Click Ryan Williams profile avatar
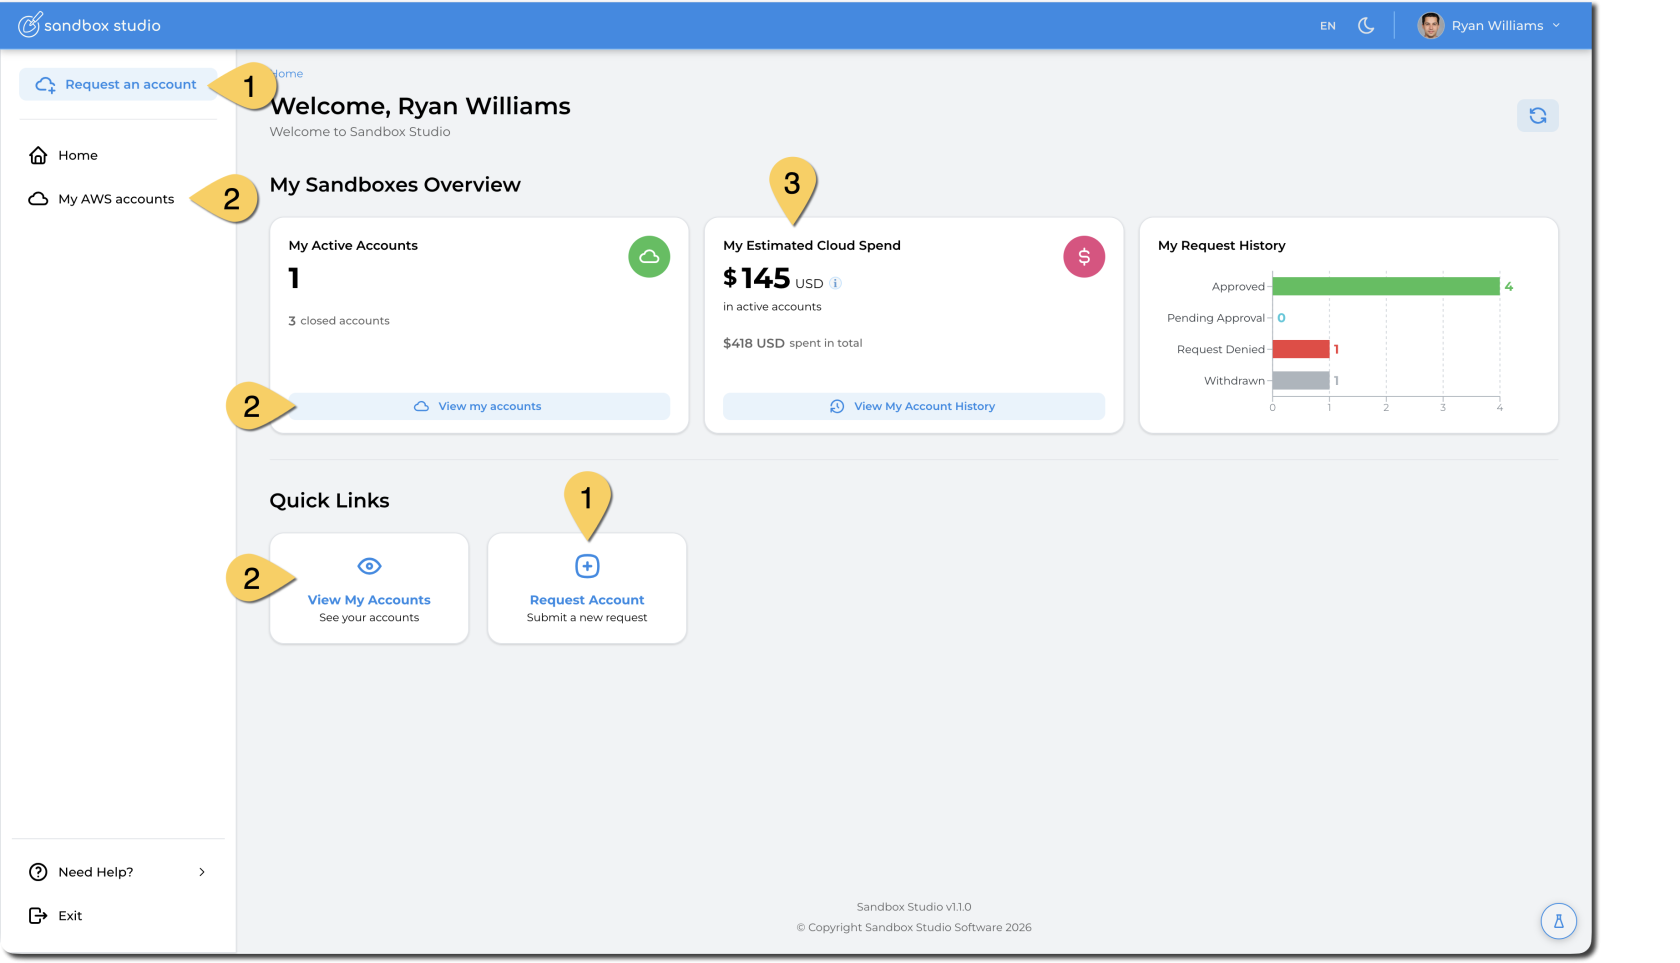 [1431, 26]
